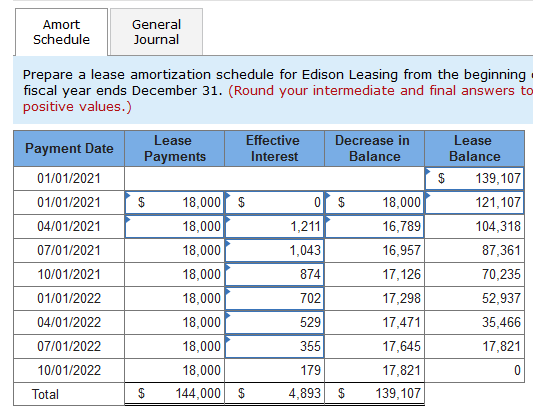The width and height of the screenshot is (533, 412).
Task: Edit decrease in balance 16,789 field
Action: click(x=375, y=226)
